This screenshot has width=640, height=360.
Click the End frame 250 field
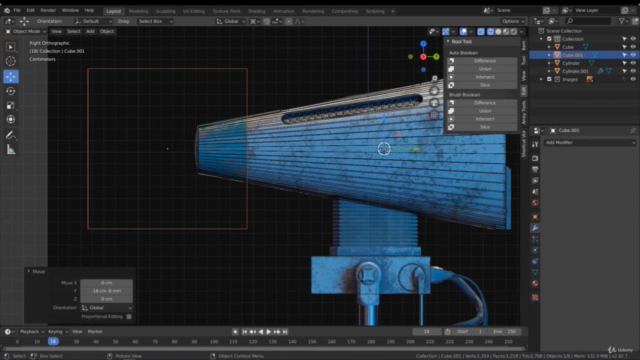[504, 332]
